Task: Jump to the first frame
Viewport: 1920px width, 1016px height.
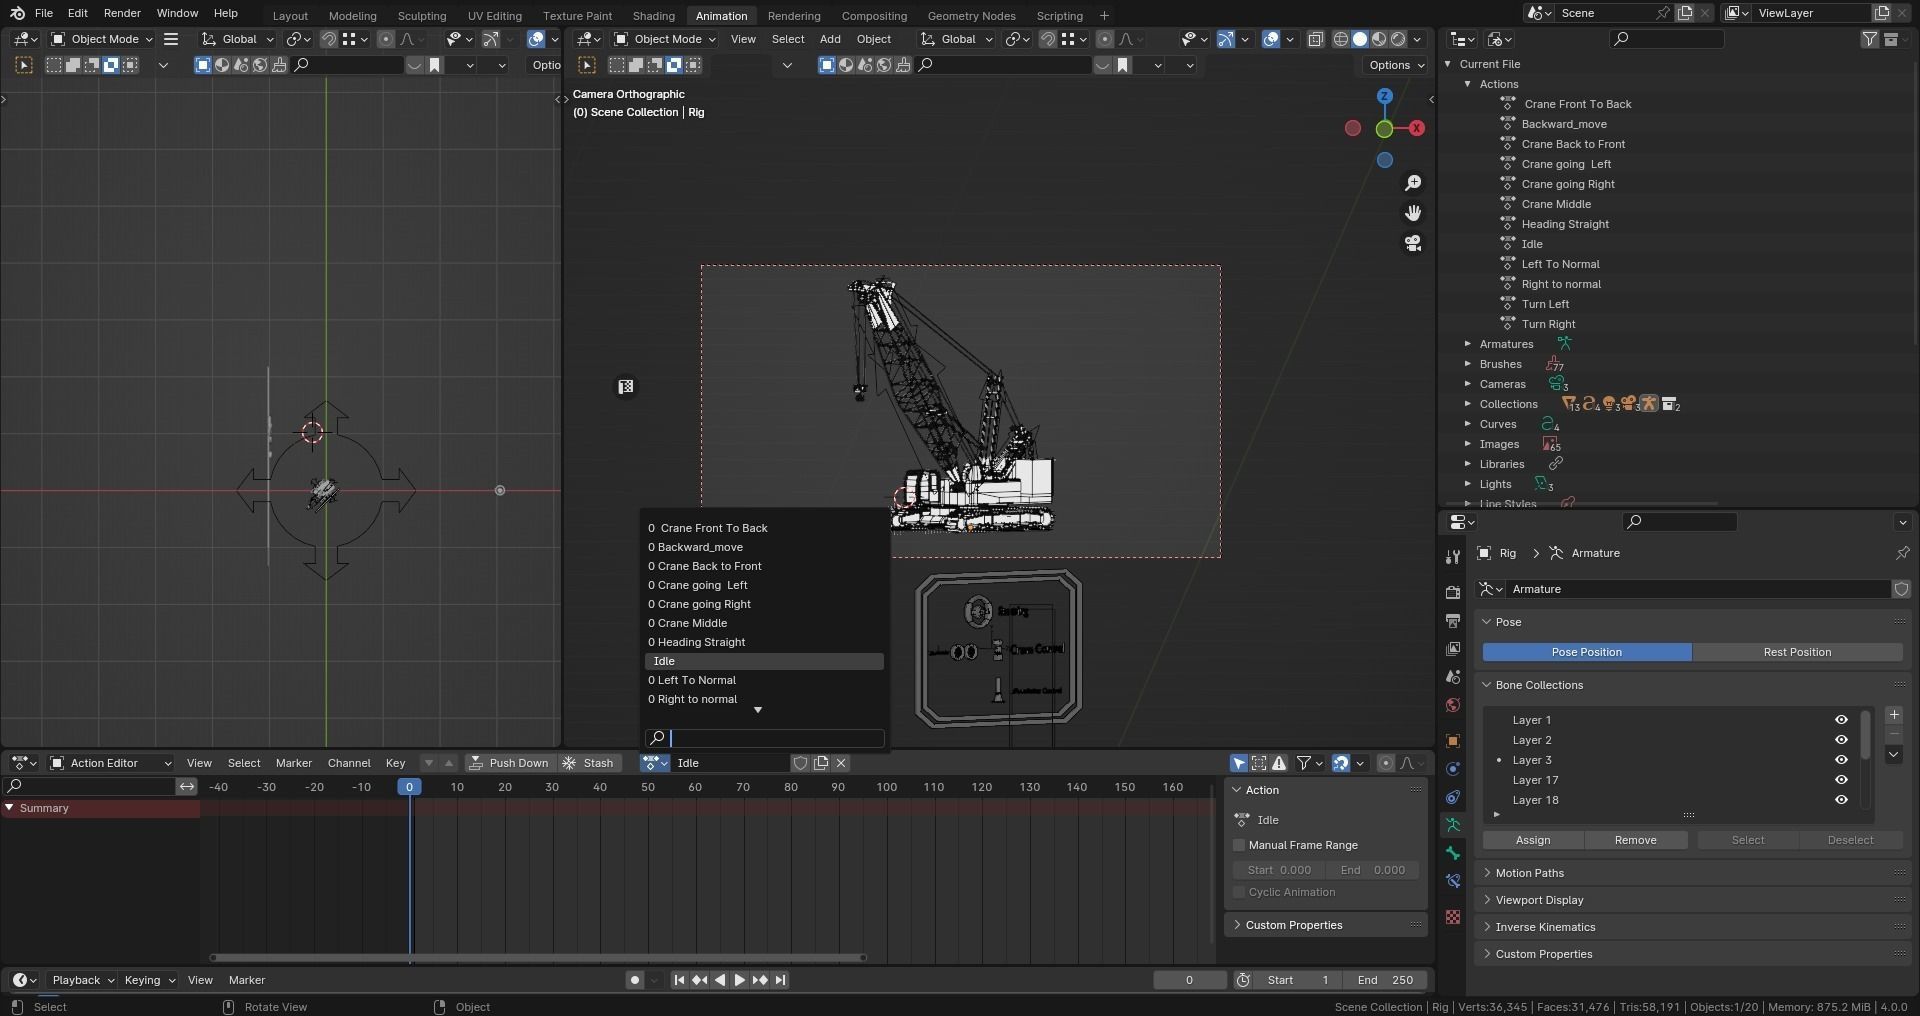Action: point(679,980)
